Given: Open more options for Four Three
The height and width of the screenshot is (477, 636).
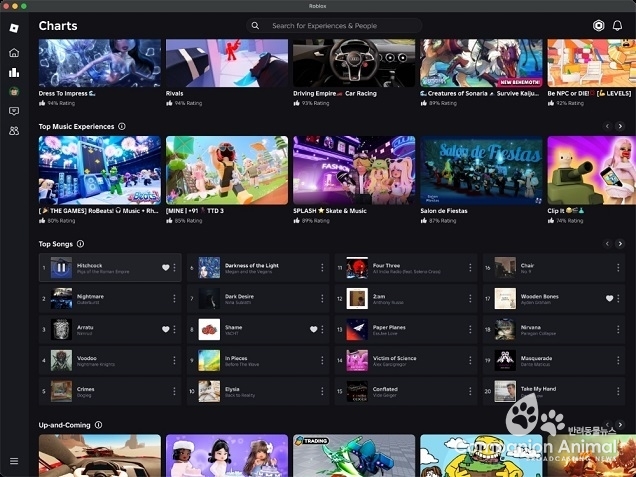Looking at the screenshot, I should pos(470,267).
